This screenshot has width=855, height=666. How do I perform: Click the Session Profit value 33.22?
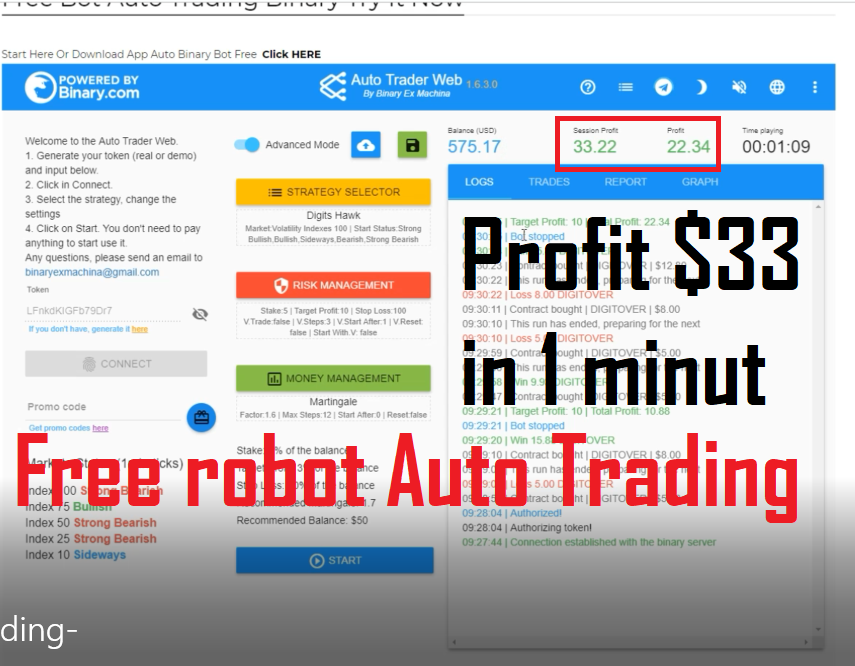594,147
